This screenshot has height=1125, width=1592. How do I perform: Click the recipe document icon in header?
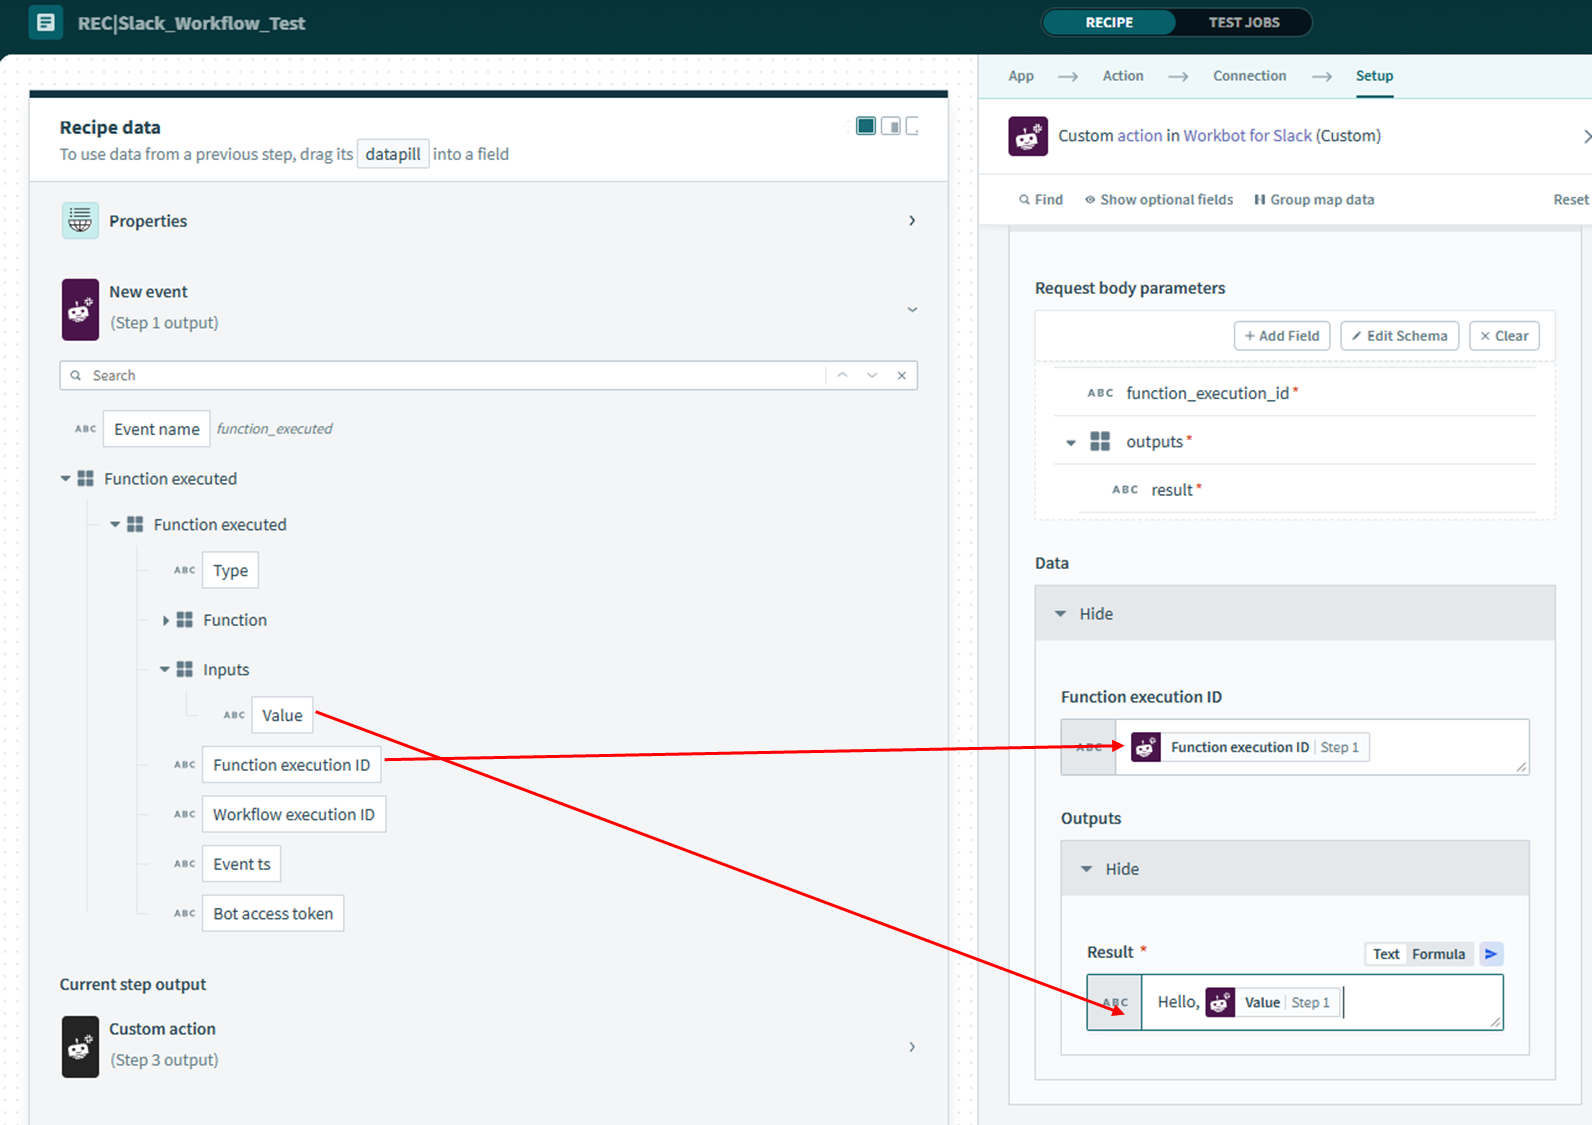pos(45,22)
